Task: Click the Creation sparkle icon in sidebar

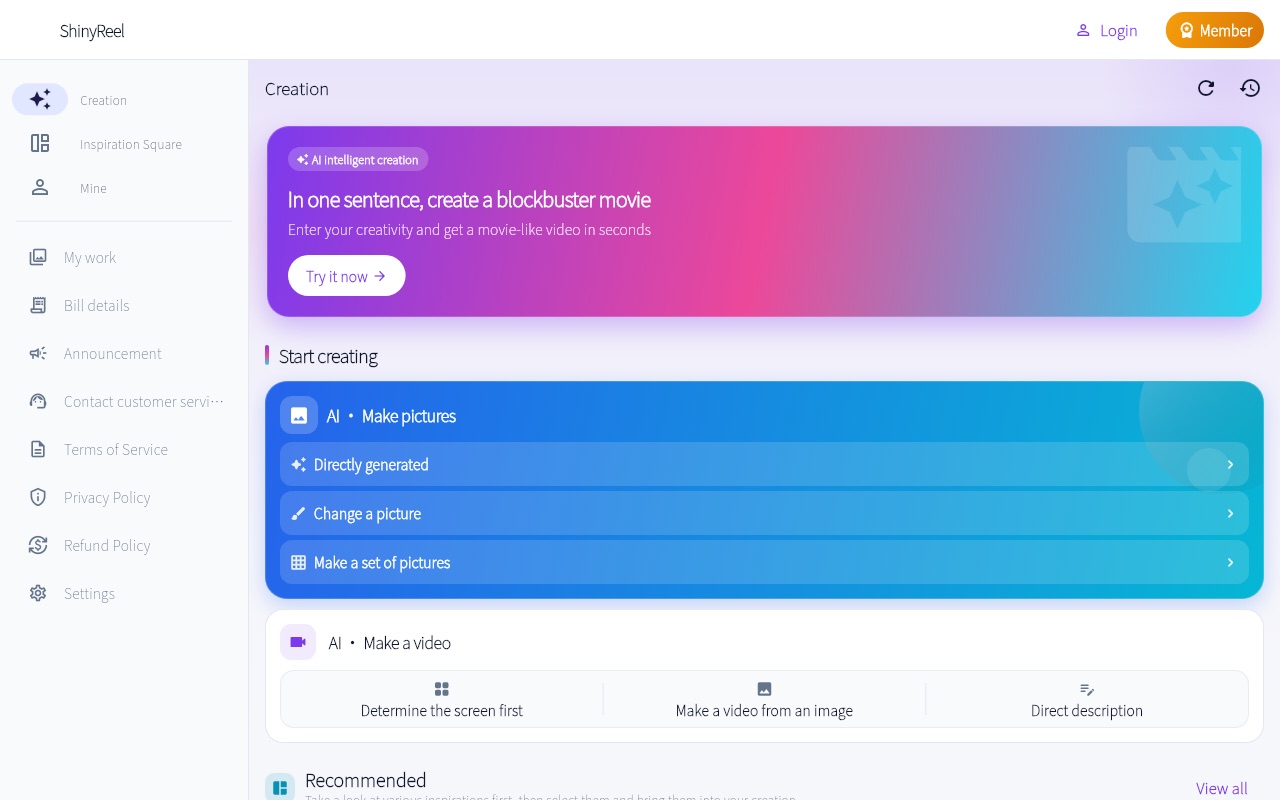Action: tap(40, 99)
